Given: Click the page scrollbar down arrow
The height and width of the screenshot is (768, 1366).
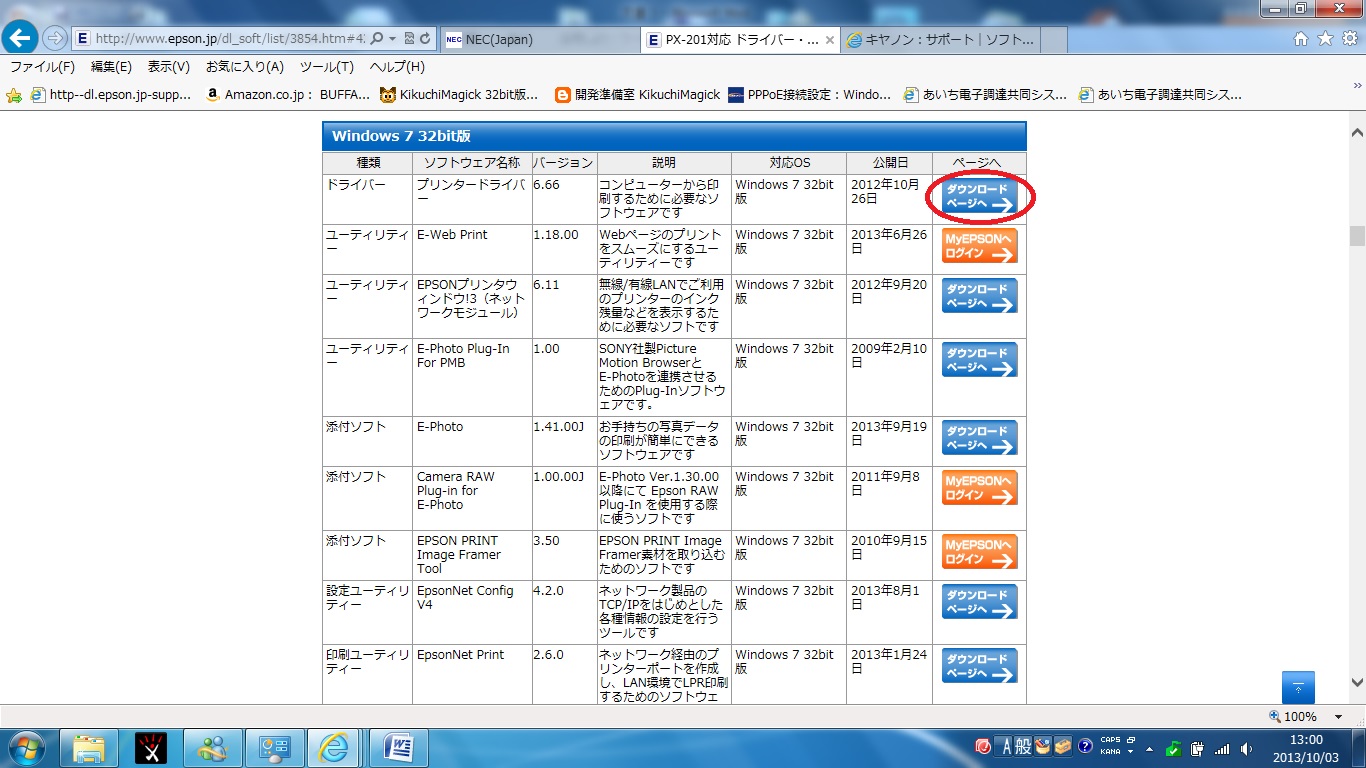Looking at the screenshot, I should (1357, 683).
